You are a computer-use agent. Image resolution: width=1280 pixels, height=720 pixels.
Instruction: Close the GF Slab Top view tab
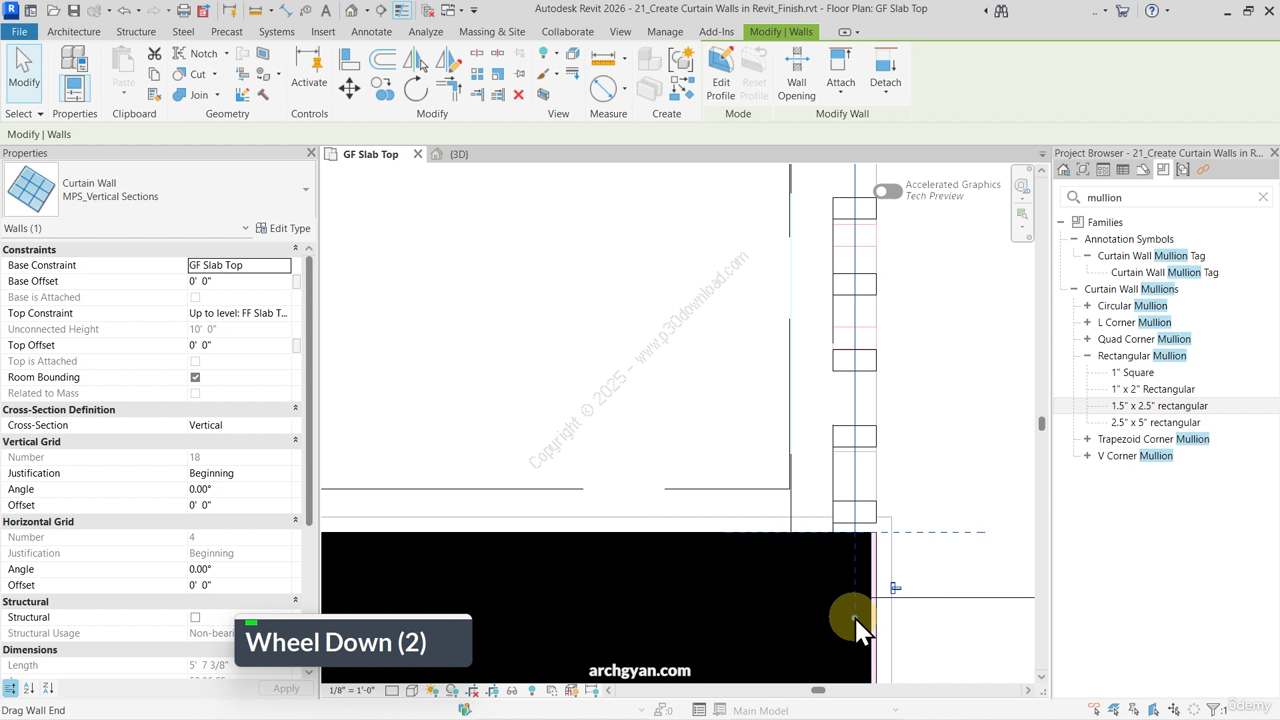coord(418,154)
